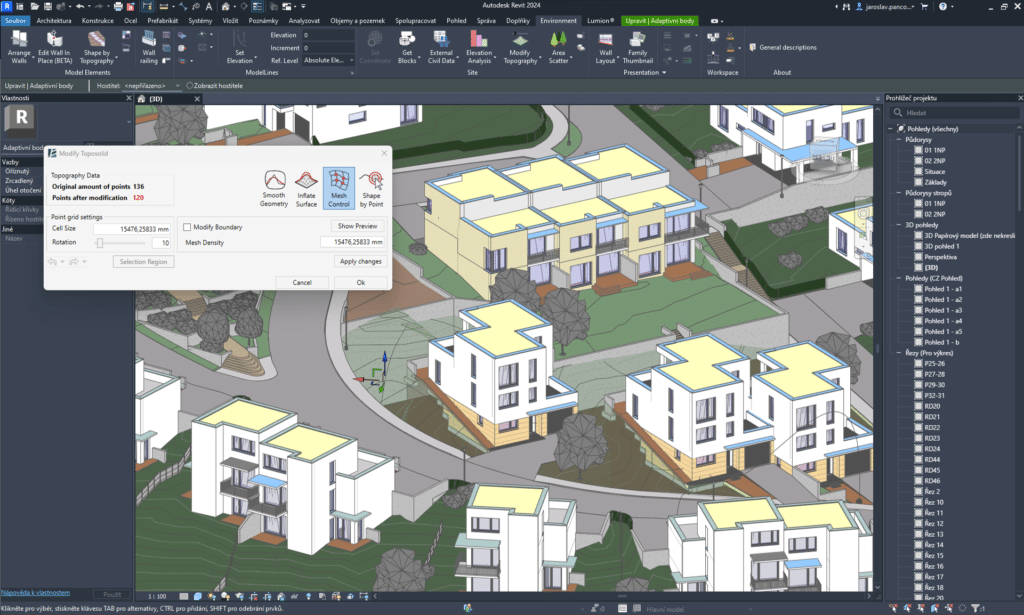1024x615 pixels.
Task: Open the Ref. Level Absolute Ele... dropdown
Action: coord(328,61)
